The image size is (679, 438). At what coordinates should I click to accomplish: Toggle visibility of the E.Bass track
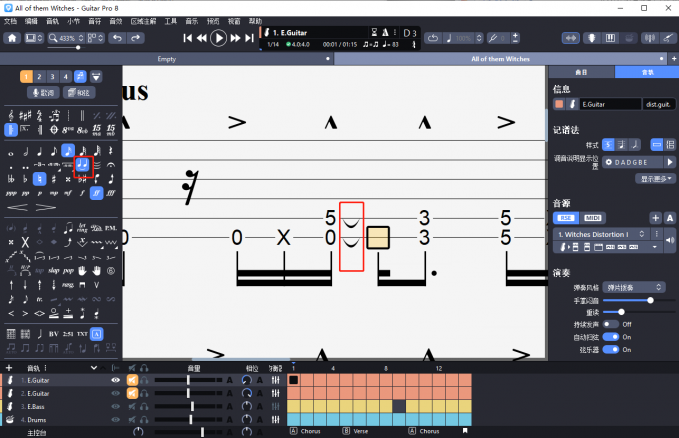coord(116,407)
